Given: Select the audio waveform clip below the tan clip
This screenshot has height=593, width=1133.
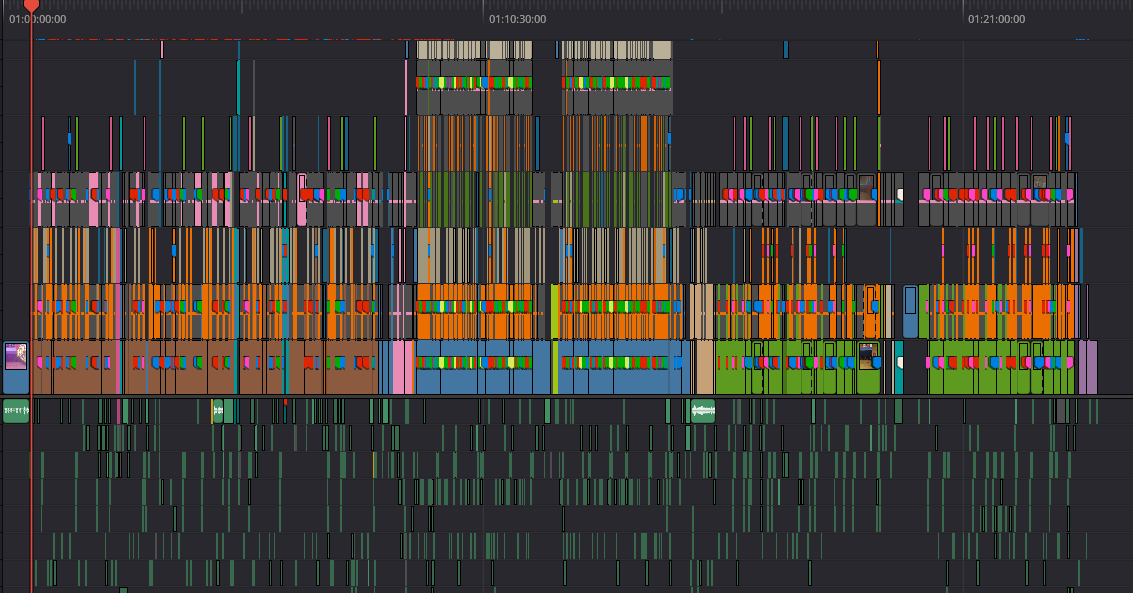Looking at the screenshot, I should (703, 411).
